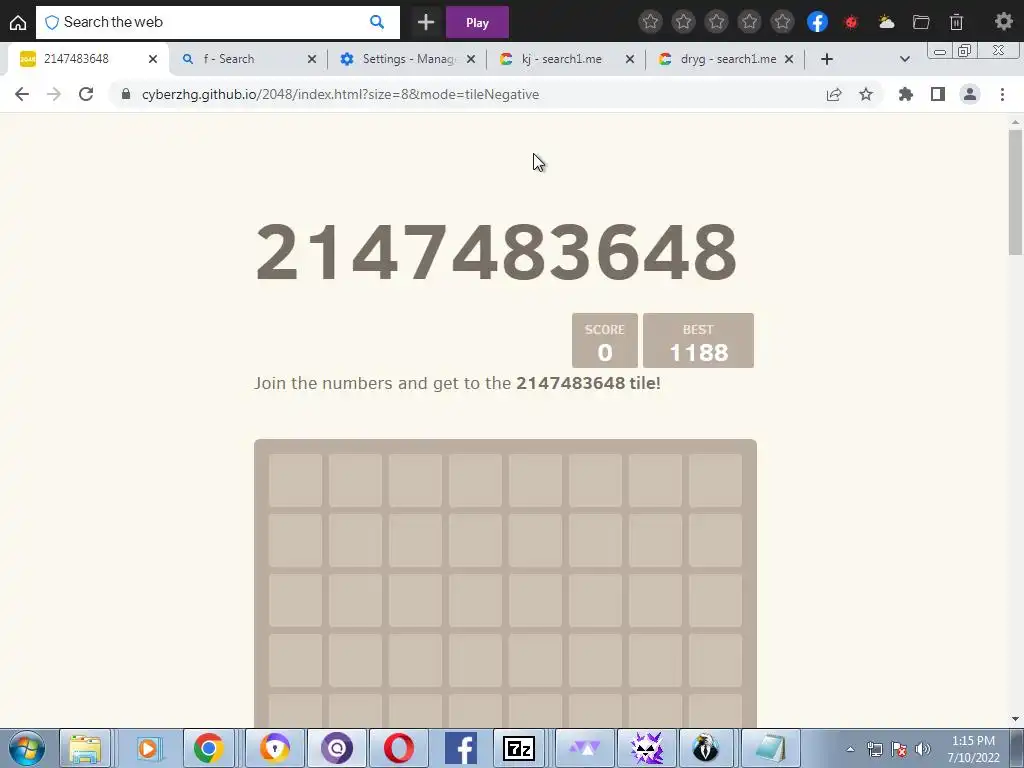The width and height of the screenshot is (1024, 768).
Task: Open the Facebook taskbar icon
Action: [460, 748]
